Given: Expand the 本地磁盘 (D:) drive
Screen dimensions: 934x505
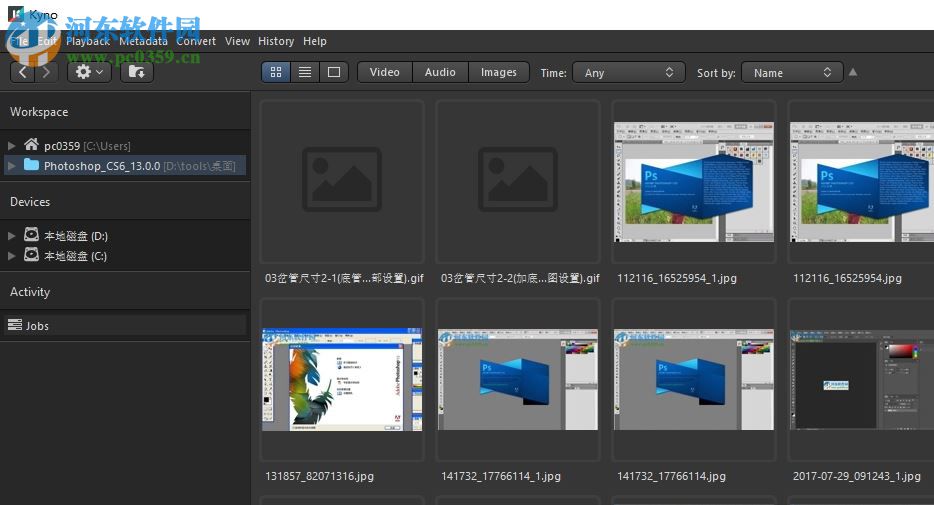Looking at the screenshot, I should coord(11,236).
